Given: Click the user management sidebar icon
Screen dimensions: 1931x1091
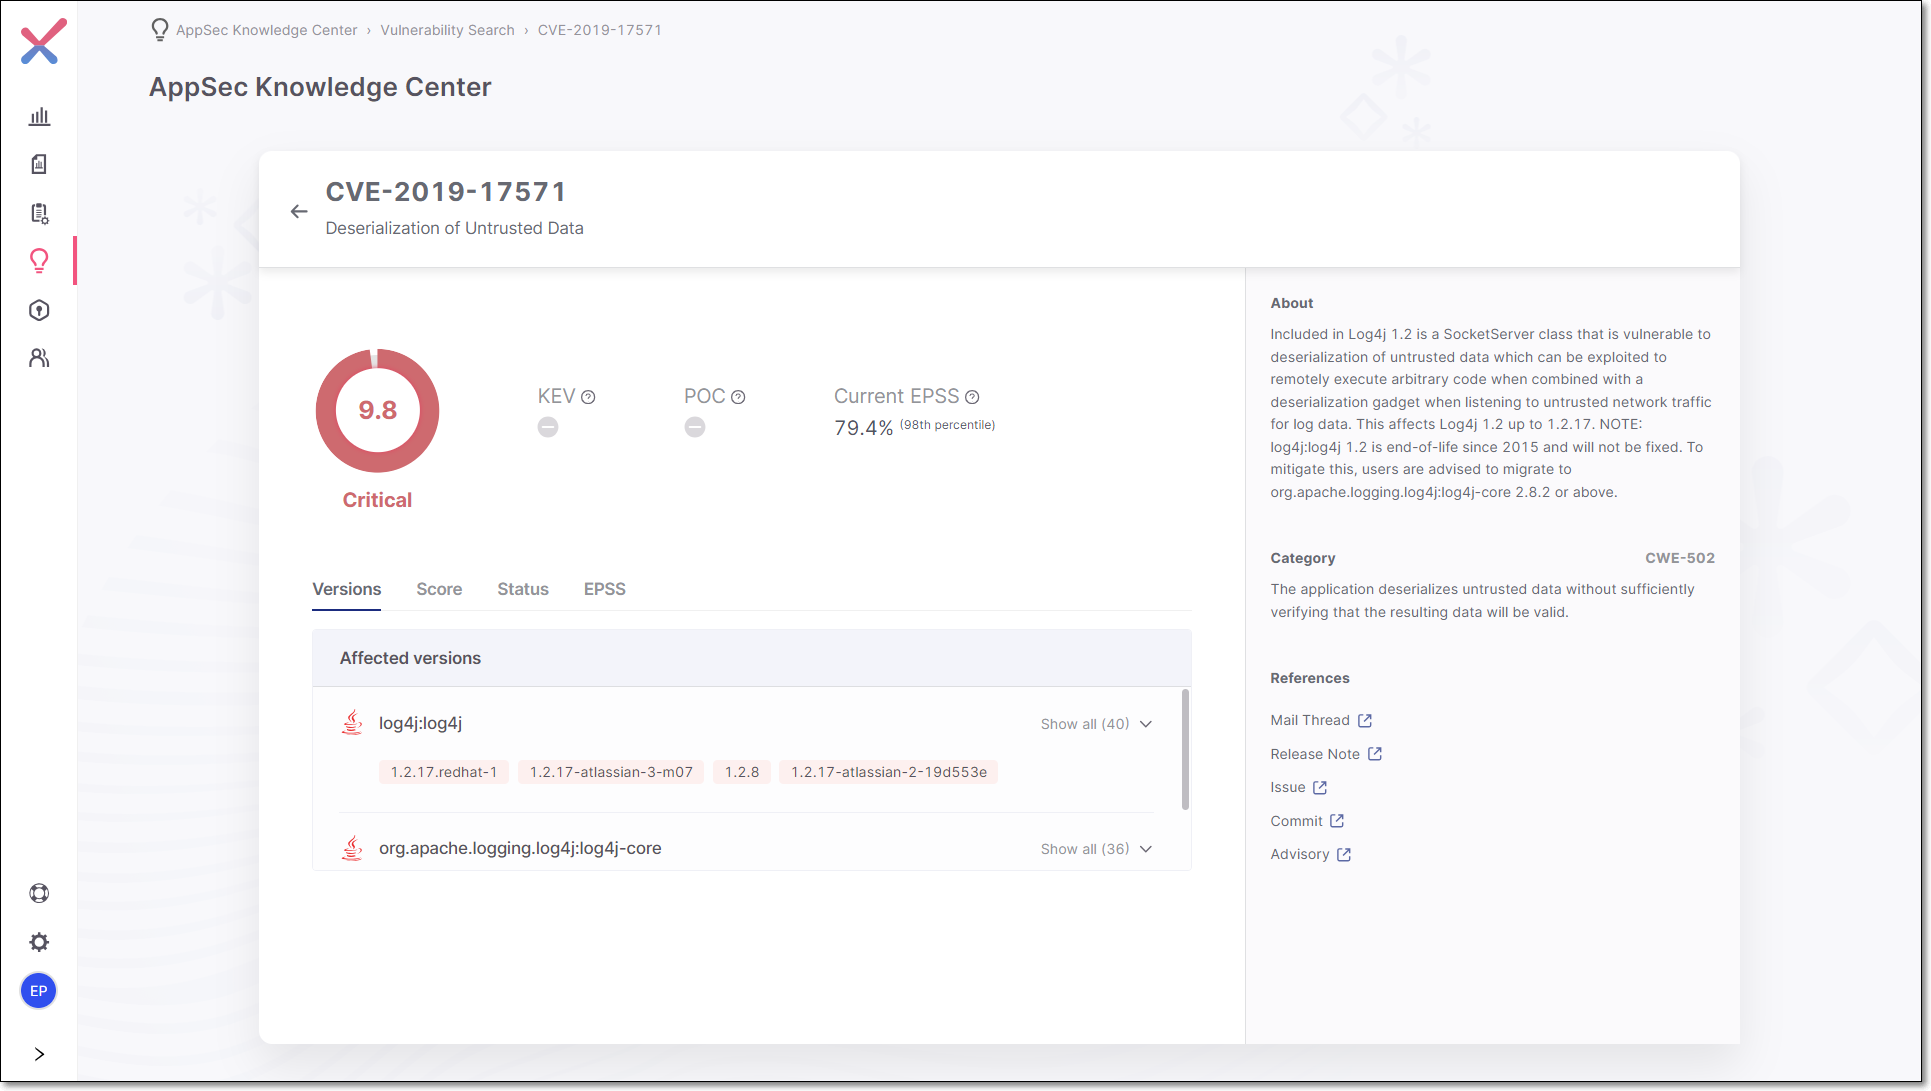Looking at the screenshot, I should tap(39, 358).
